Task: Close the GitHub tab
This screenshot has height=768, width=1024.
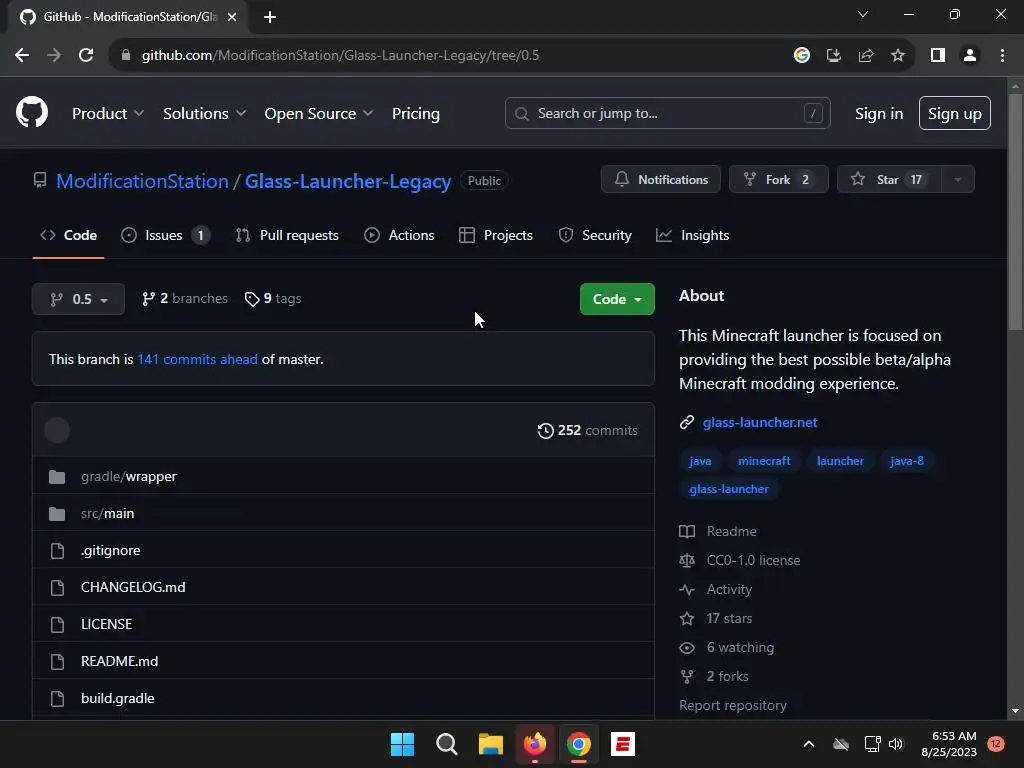Action: click(x=232, y=17)
